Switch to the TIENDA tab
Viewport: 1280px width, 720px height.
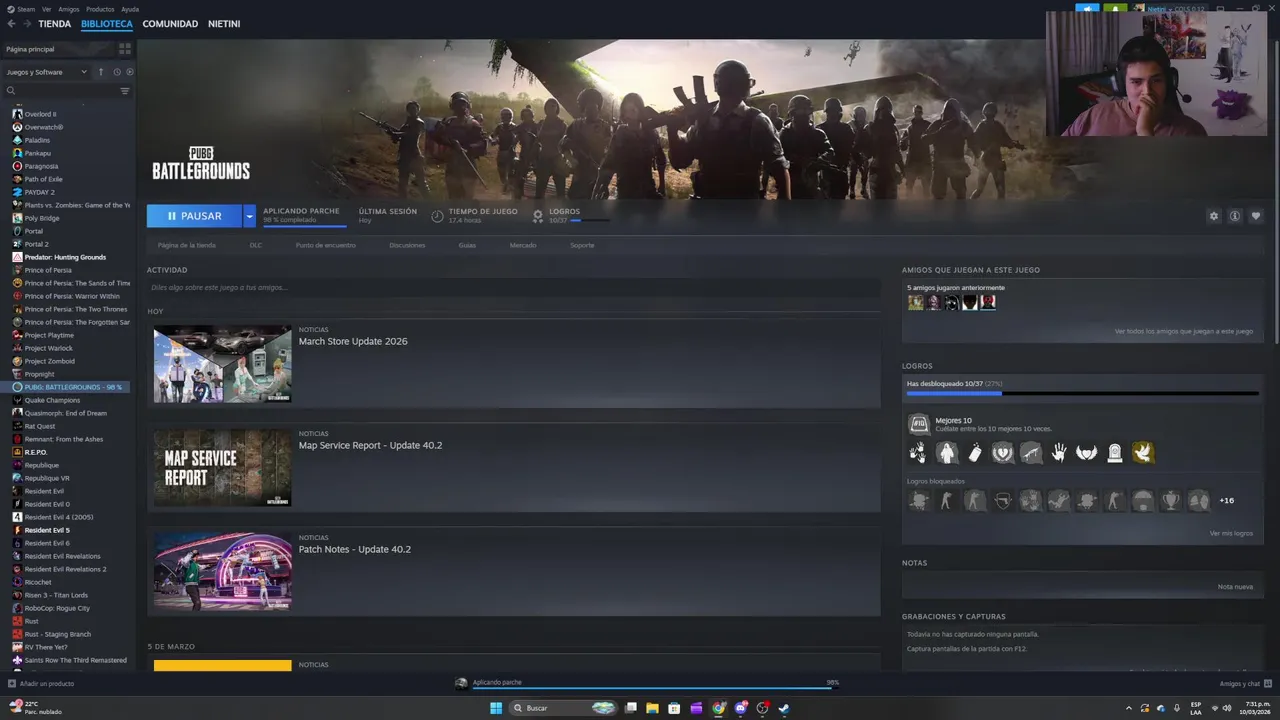[x=55, y=24]
